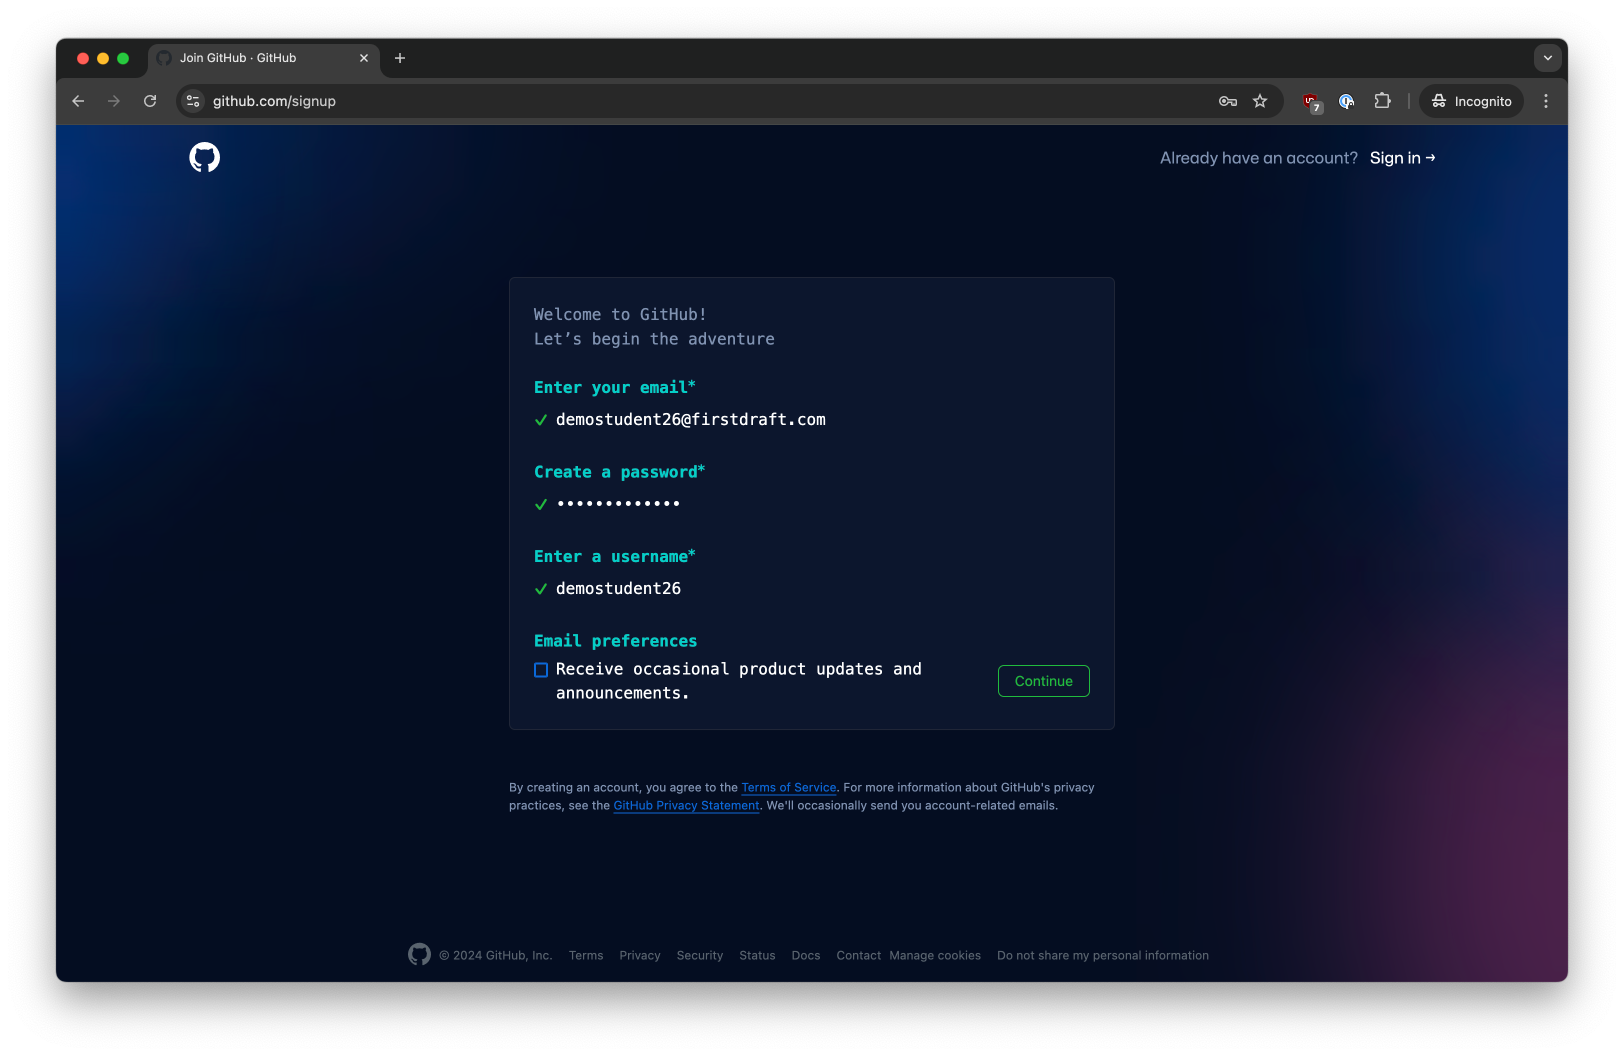Click the 'Let's begin the adventure' text
Screen dimensions: 1624x1056
[x=654, y=339]
